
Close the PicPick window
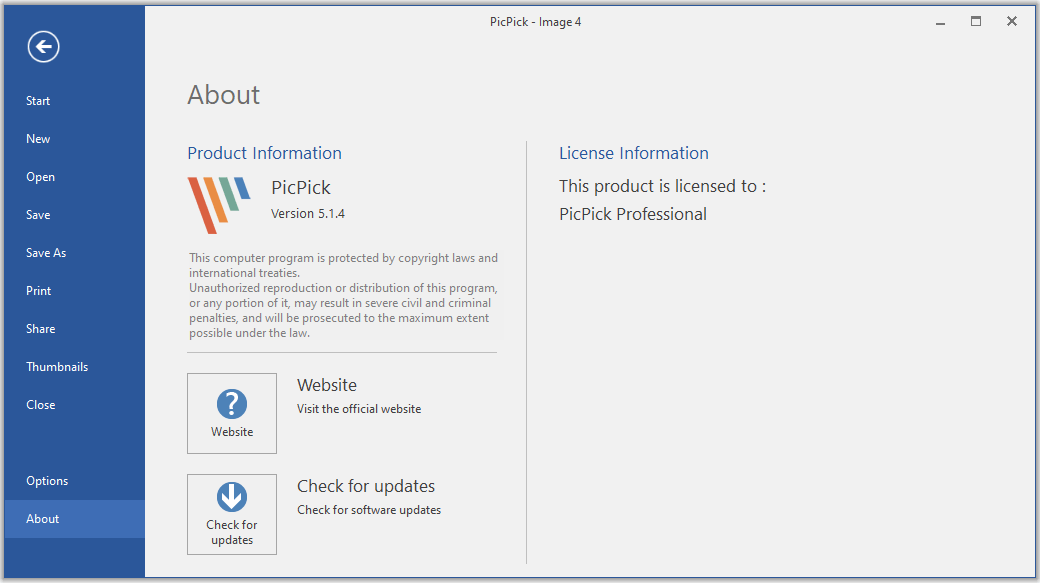(x=1012, y=21)
